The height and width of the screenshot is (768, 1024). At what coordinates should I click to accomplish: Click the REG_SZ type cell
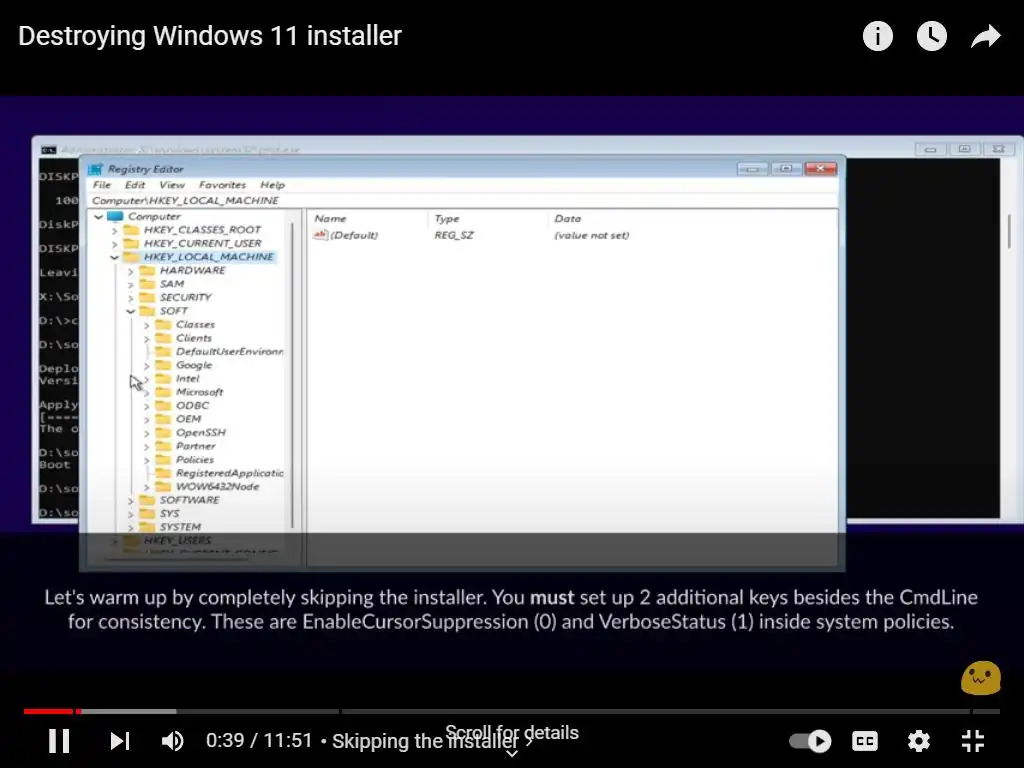(x=453, y=235)
